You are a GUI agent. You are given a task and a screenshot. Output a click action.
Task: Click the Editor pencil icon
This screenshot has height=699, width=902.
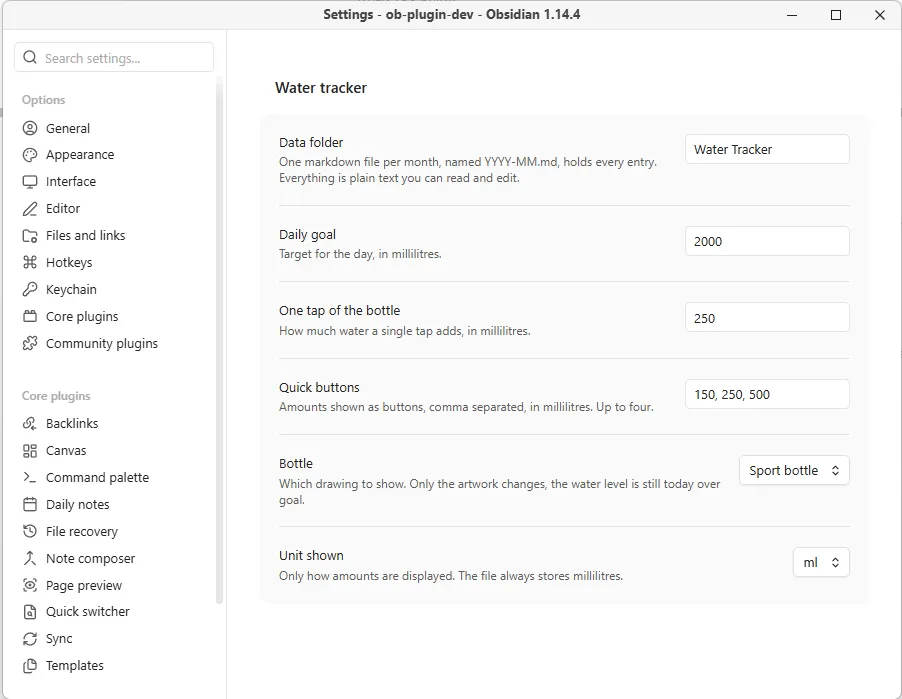30,209
